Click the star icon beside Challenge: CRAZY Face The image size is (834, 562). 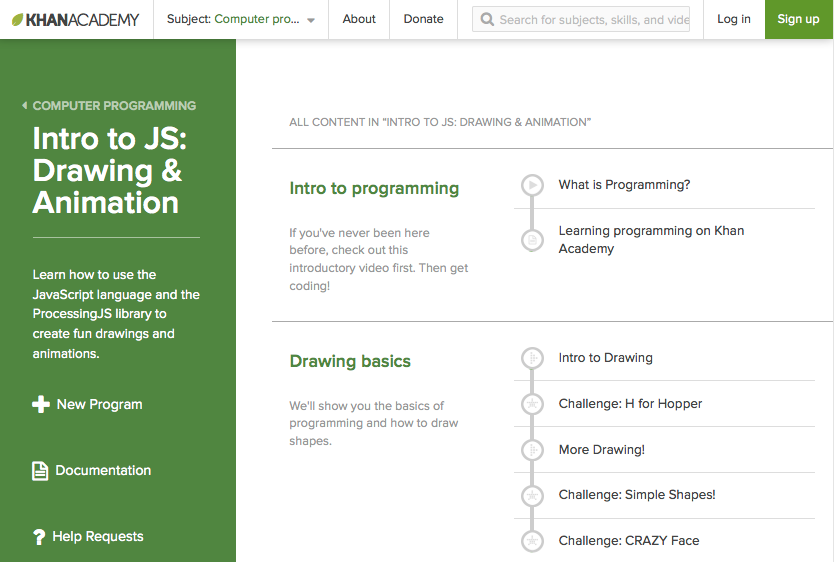(x=532, y=541)
